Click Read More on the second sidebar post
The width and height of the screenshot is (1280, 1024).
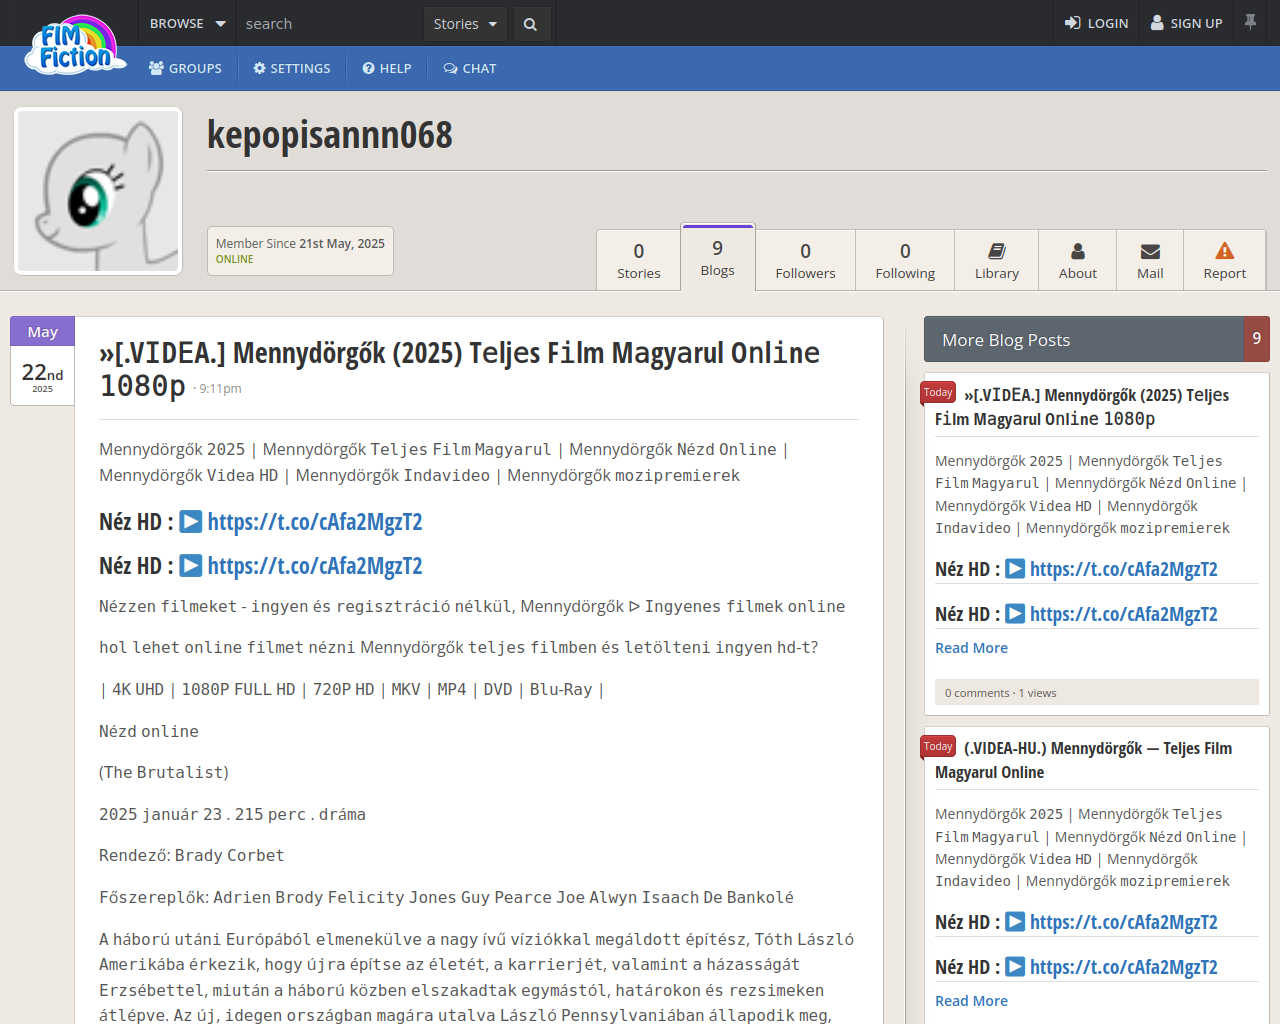pyautogui.click(x=971, y=1001)
